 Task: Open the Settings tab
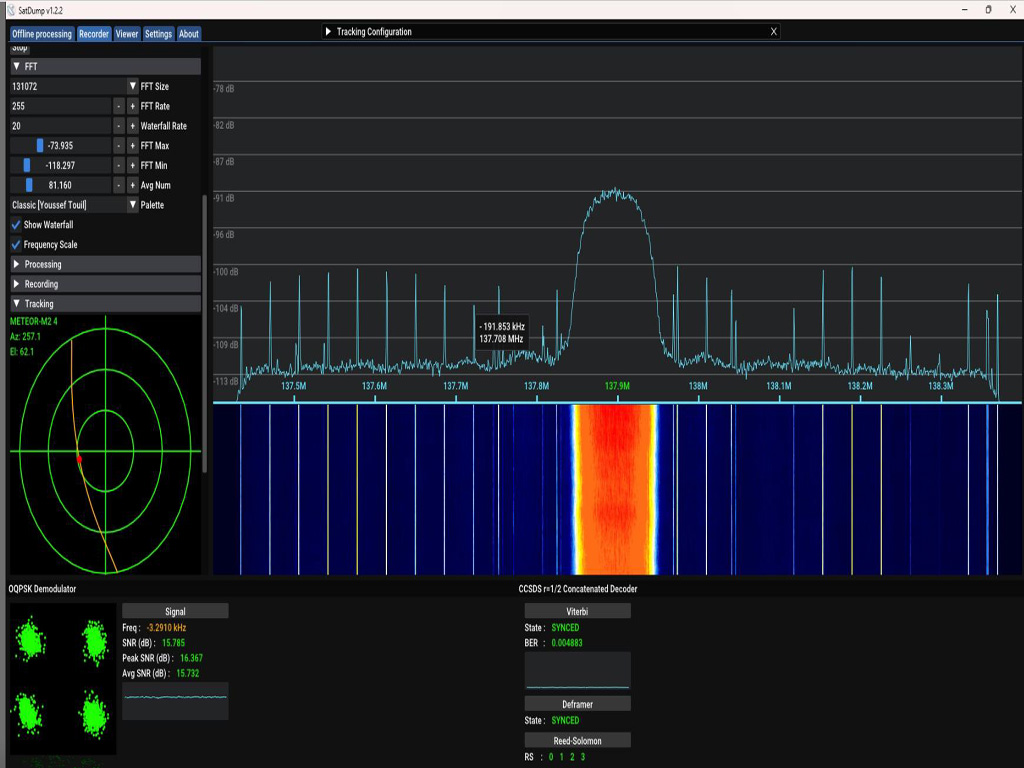click(158, 34)
